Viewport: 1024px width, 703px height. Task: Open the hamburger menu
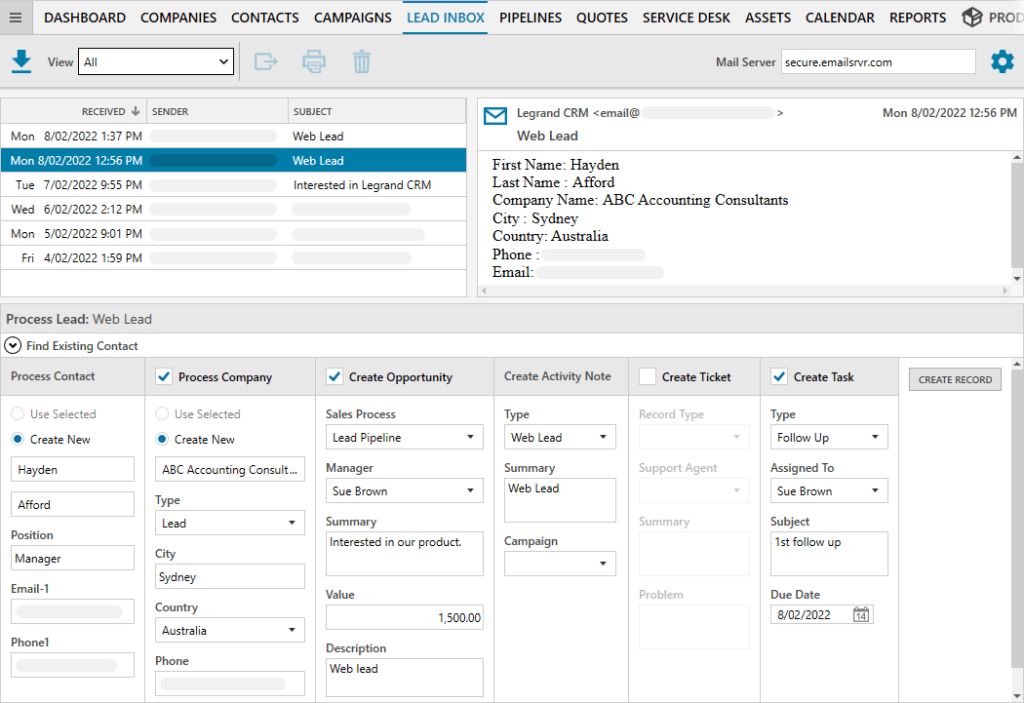[15, 17]
